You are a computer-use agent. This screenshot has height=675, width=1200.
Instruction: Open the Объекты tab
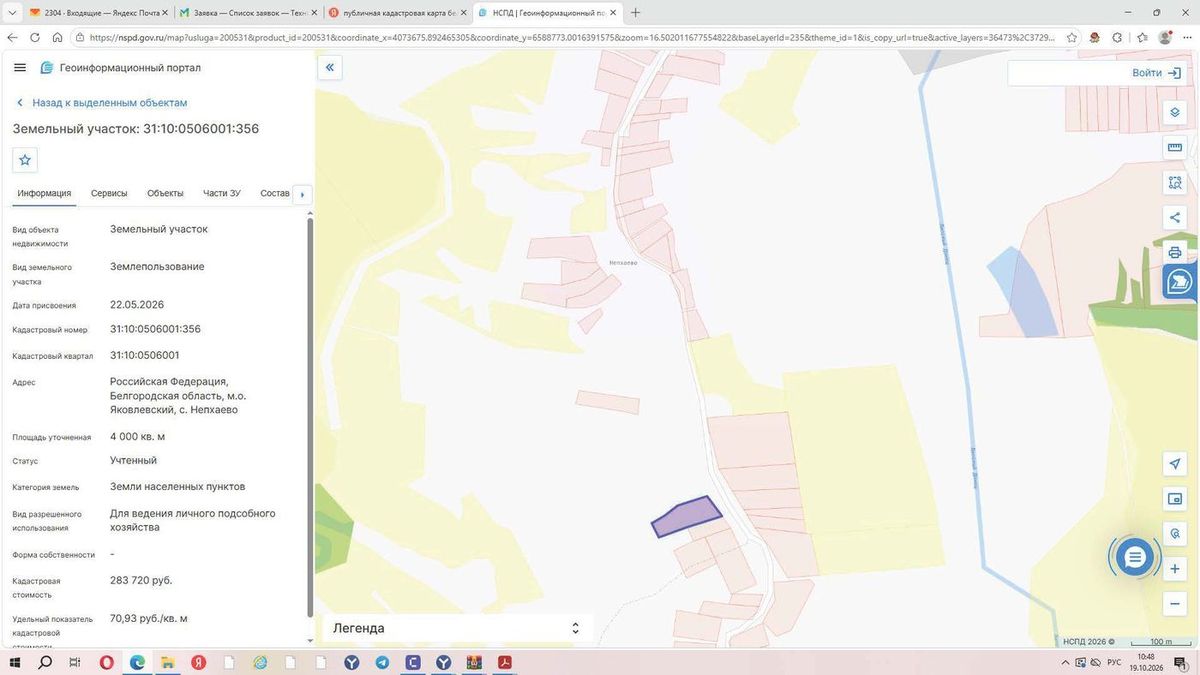(165, 193)
